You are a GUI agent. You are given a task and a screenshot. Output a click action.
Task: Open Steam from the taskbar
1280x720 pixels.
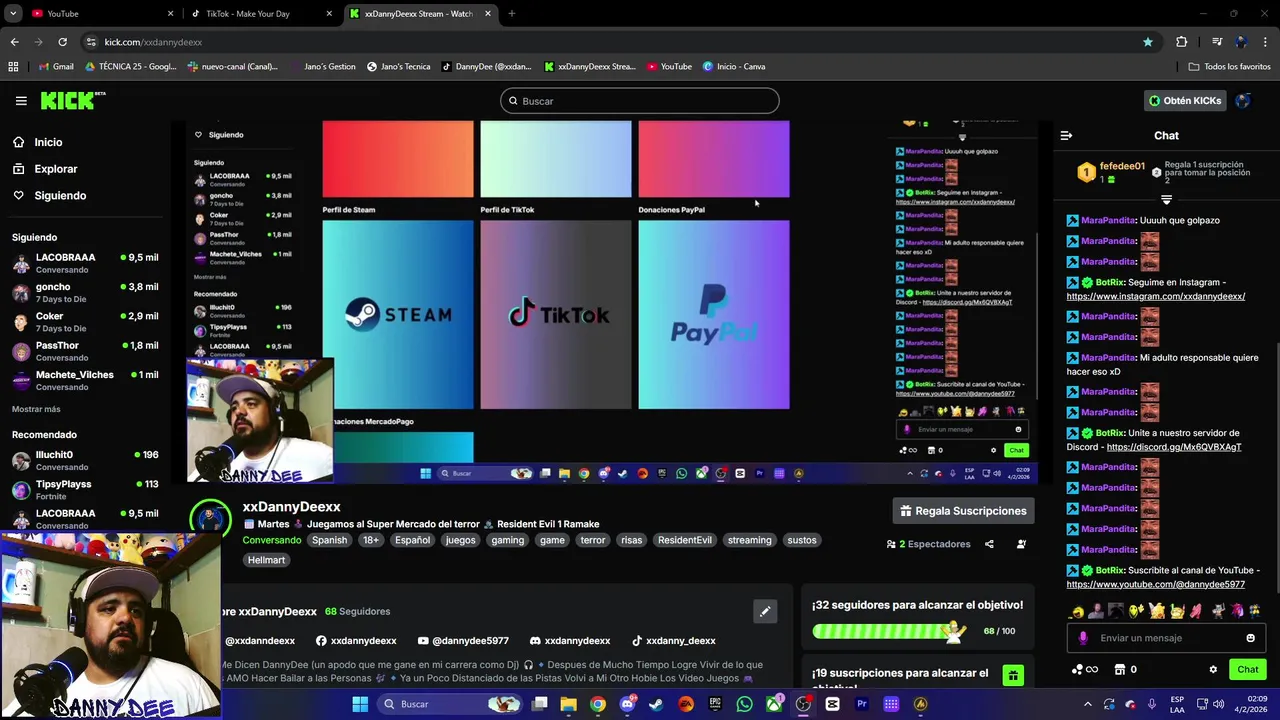656,704
